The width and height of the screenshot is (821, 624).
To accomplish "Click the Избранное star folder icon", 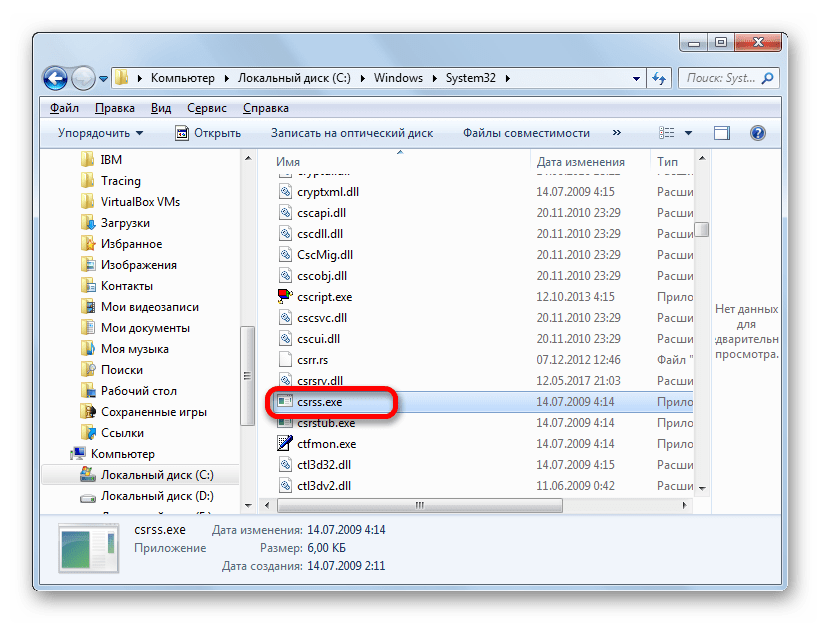I will 88,244.
